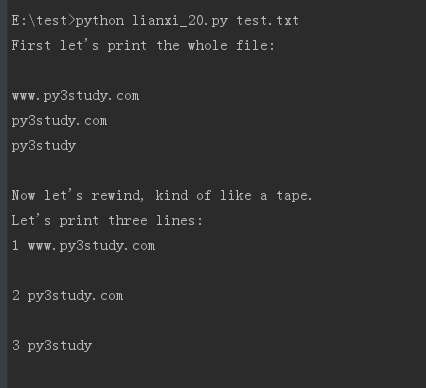Click the word 'tape.' in rewind line

[x=294, y=196]
